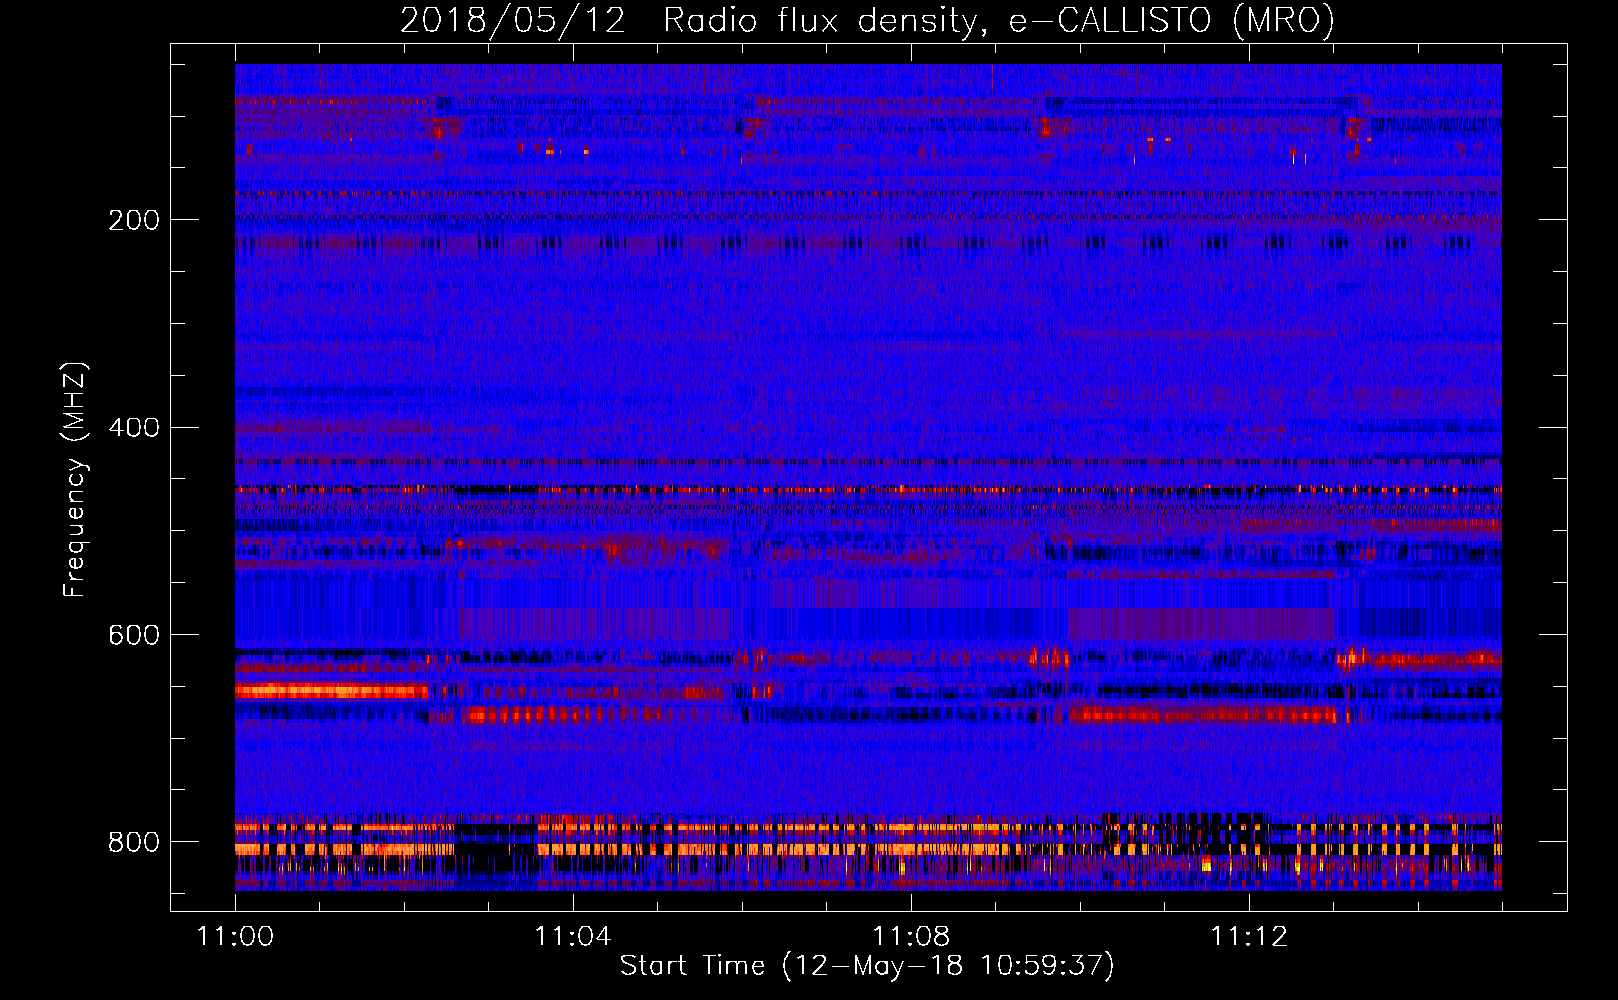Click the plot title 'Radio flux density, e-CALLISTO (MRO)'

999,21
